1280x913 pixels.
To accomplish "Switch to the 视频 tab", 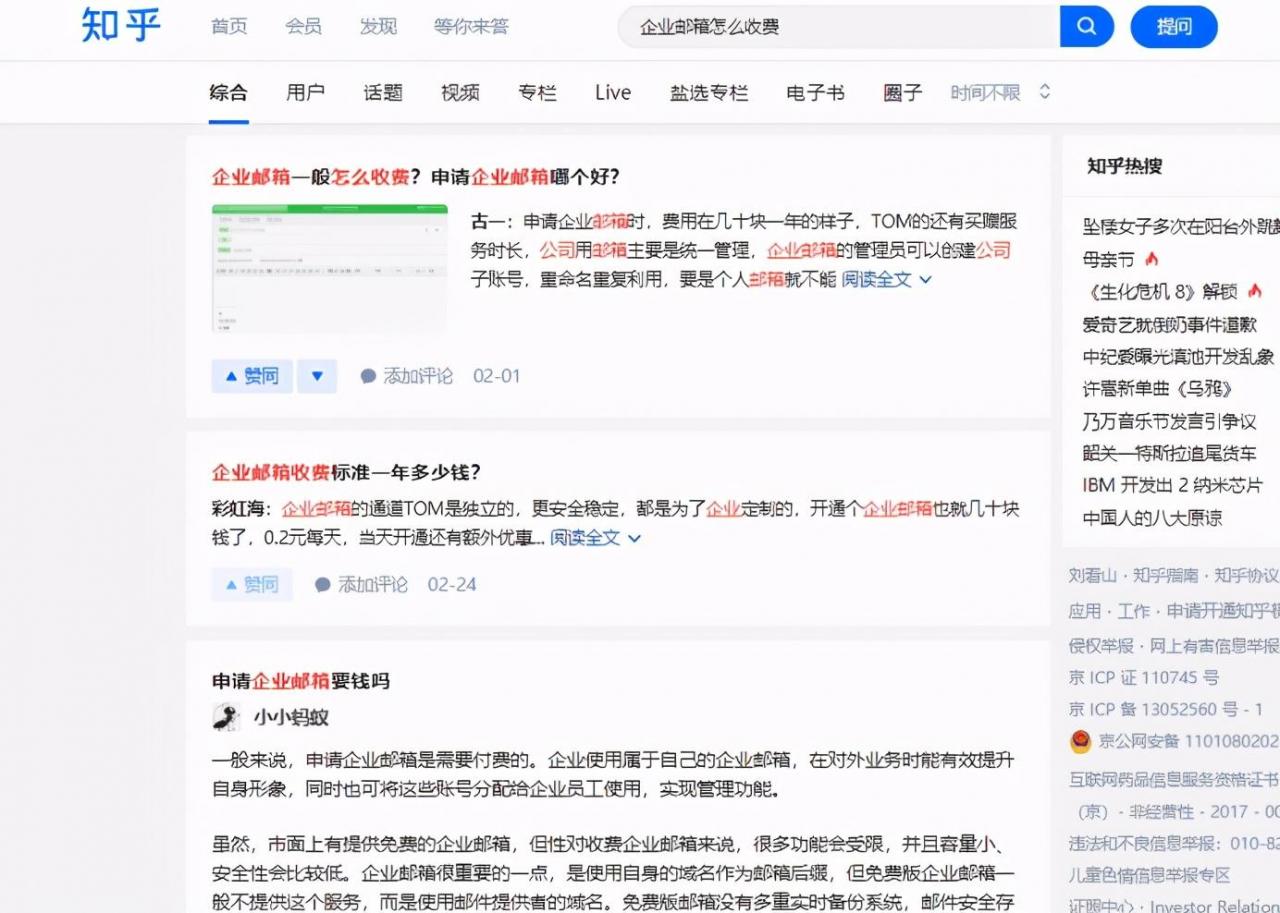I will pyautogui.click(x=459, y=91).
